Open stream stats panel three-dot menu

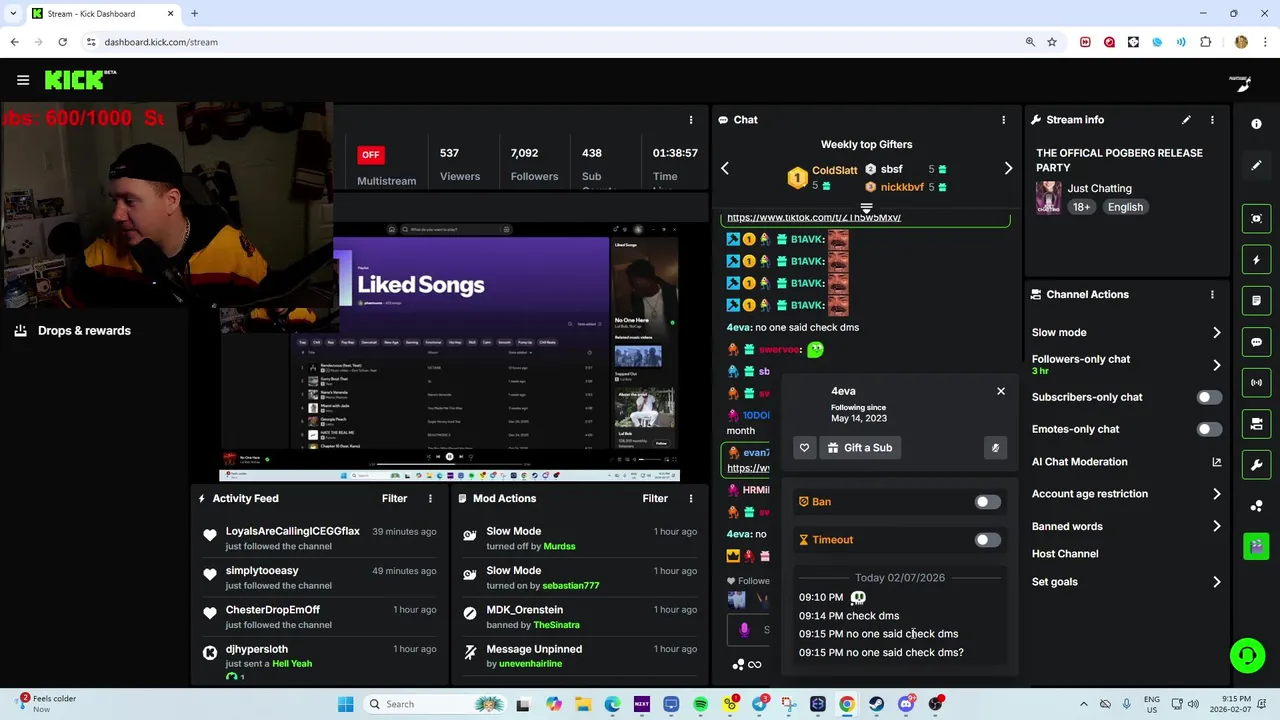point(690,120)
